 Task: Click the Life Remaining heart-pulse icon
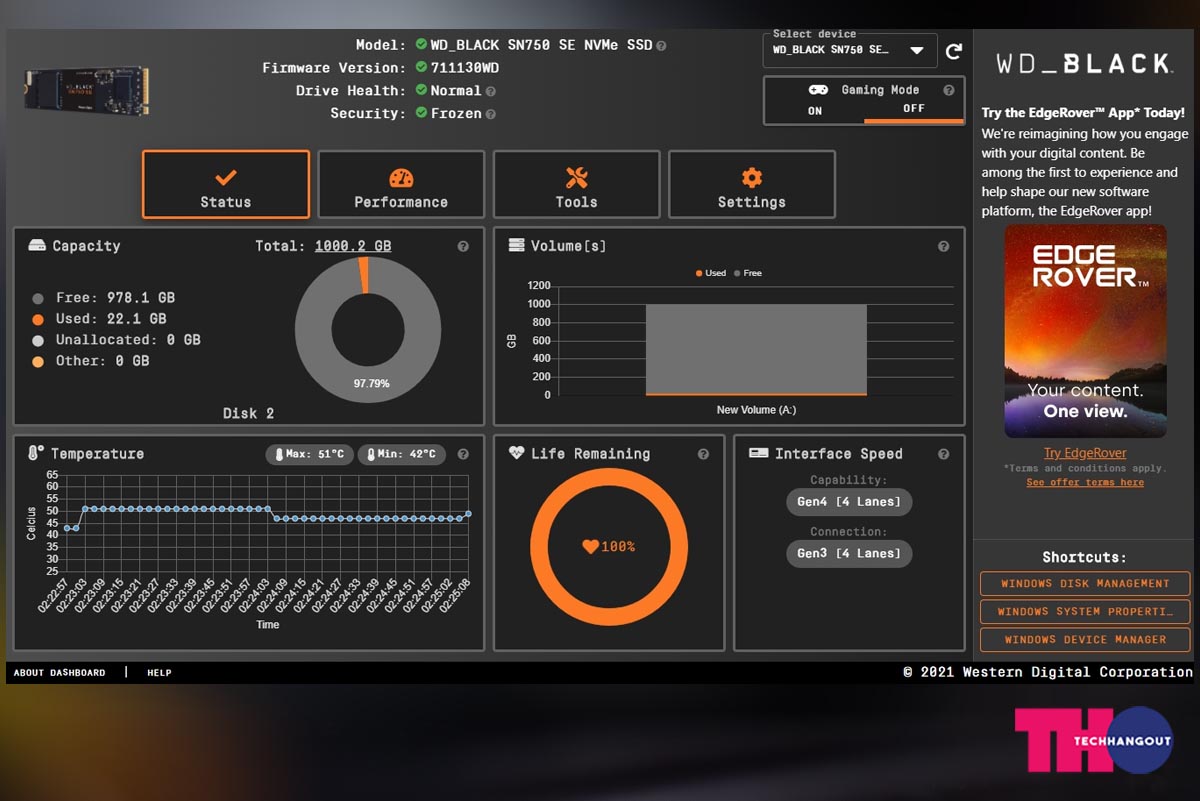pyautogui.click(x=516, y=453)
